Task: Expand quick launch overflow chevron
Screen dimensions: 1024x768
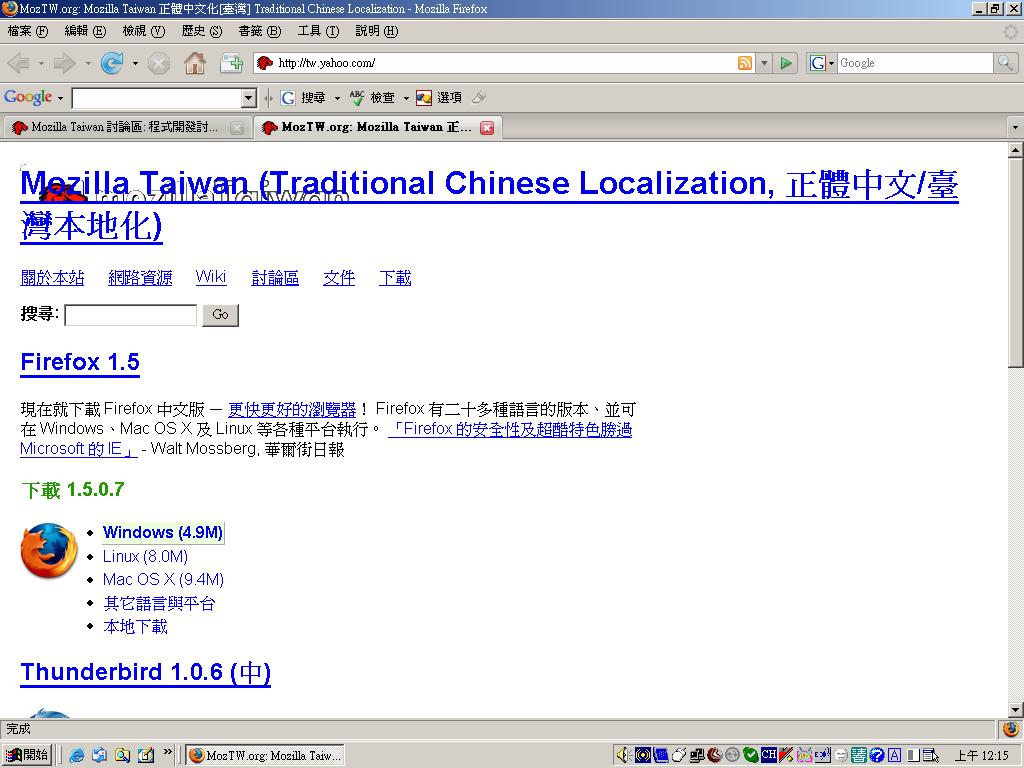Action: (x=168, y=752)
